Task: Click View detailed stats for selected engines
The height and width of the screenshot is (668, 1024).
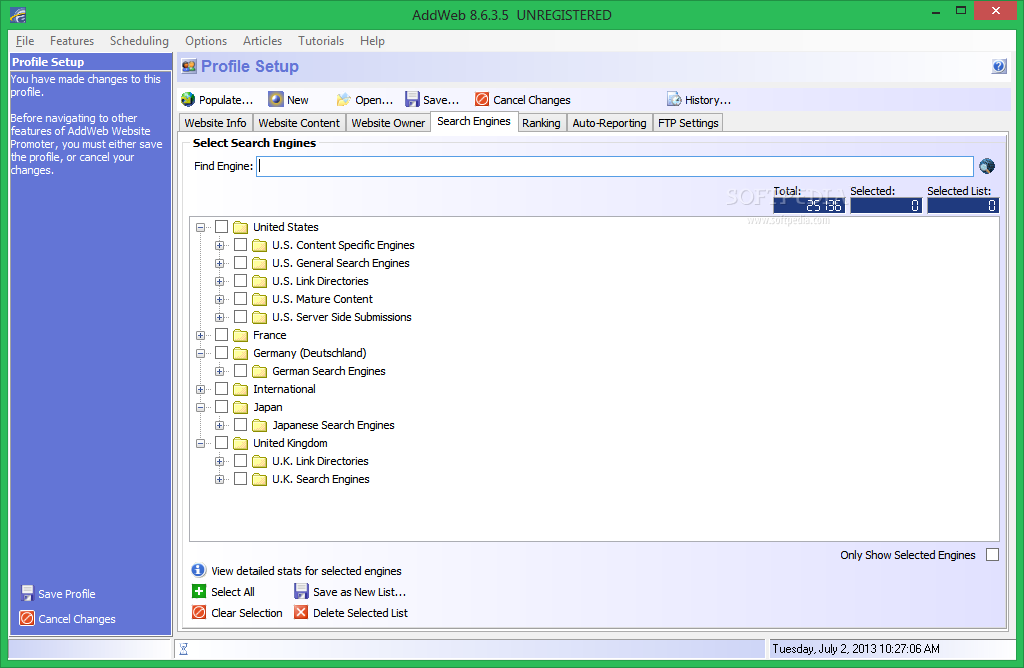Action: (306, 571)
